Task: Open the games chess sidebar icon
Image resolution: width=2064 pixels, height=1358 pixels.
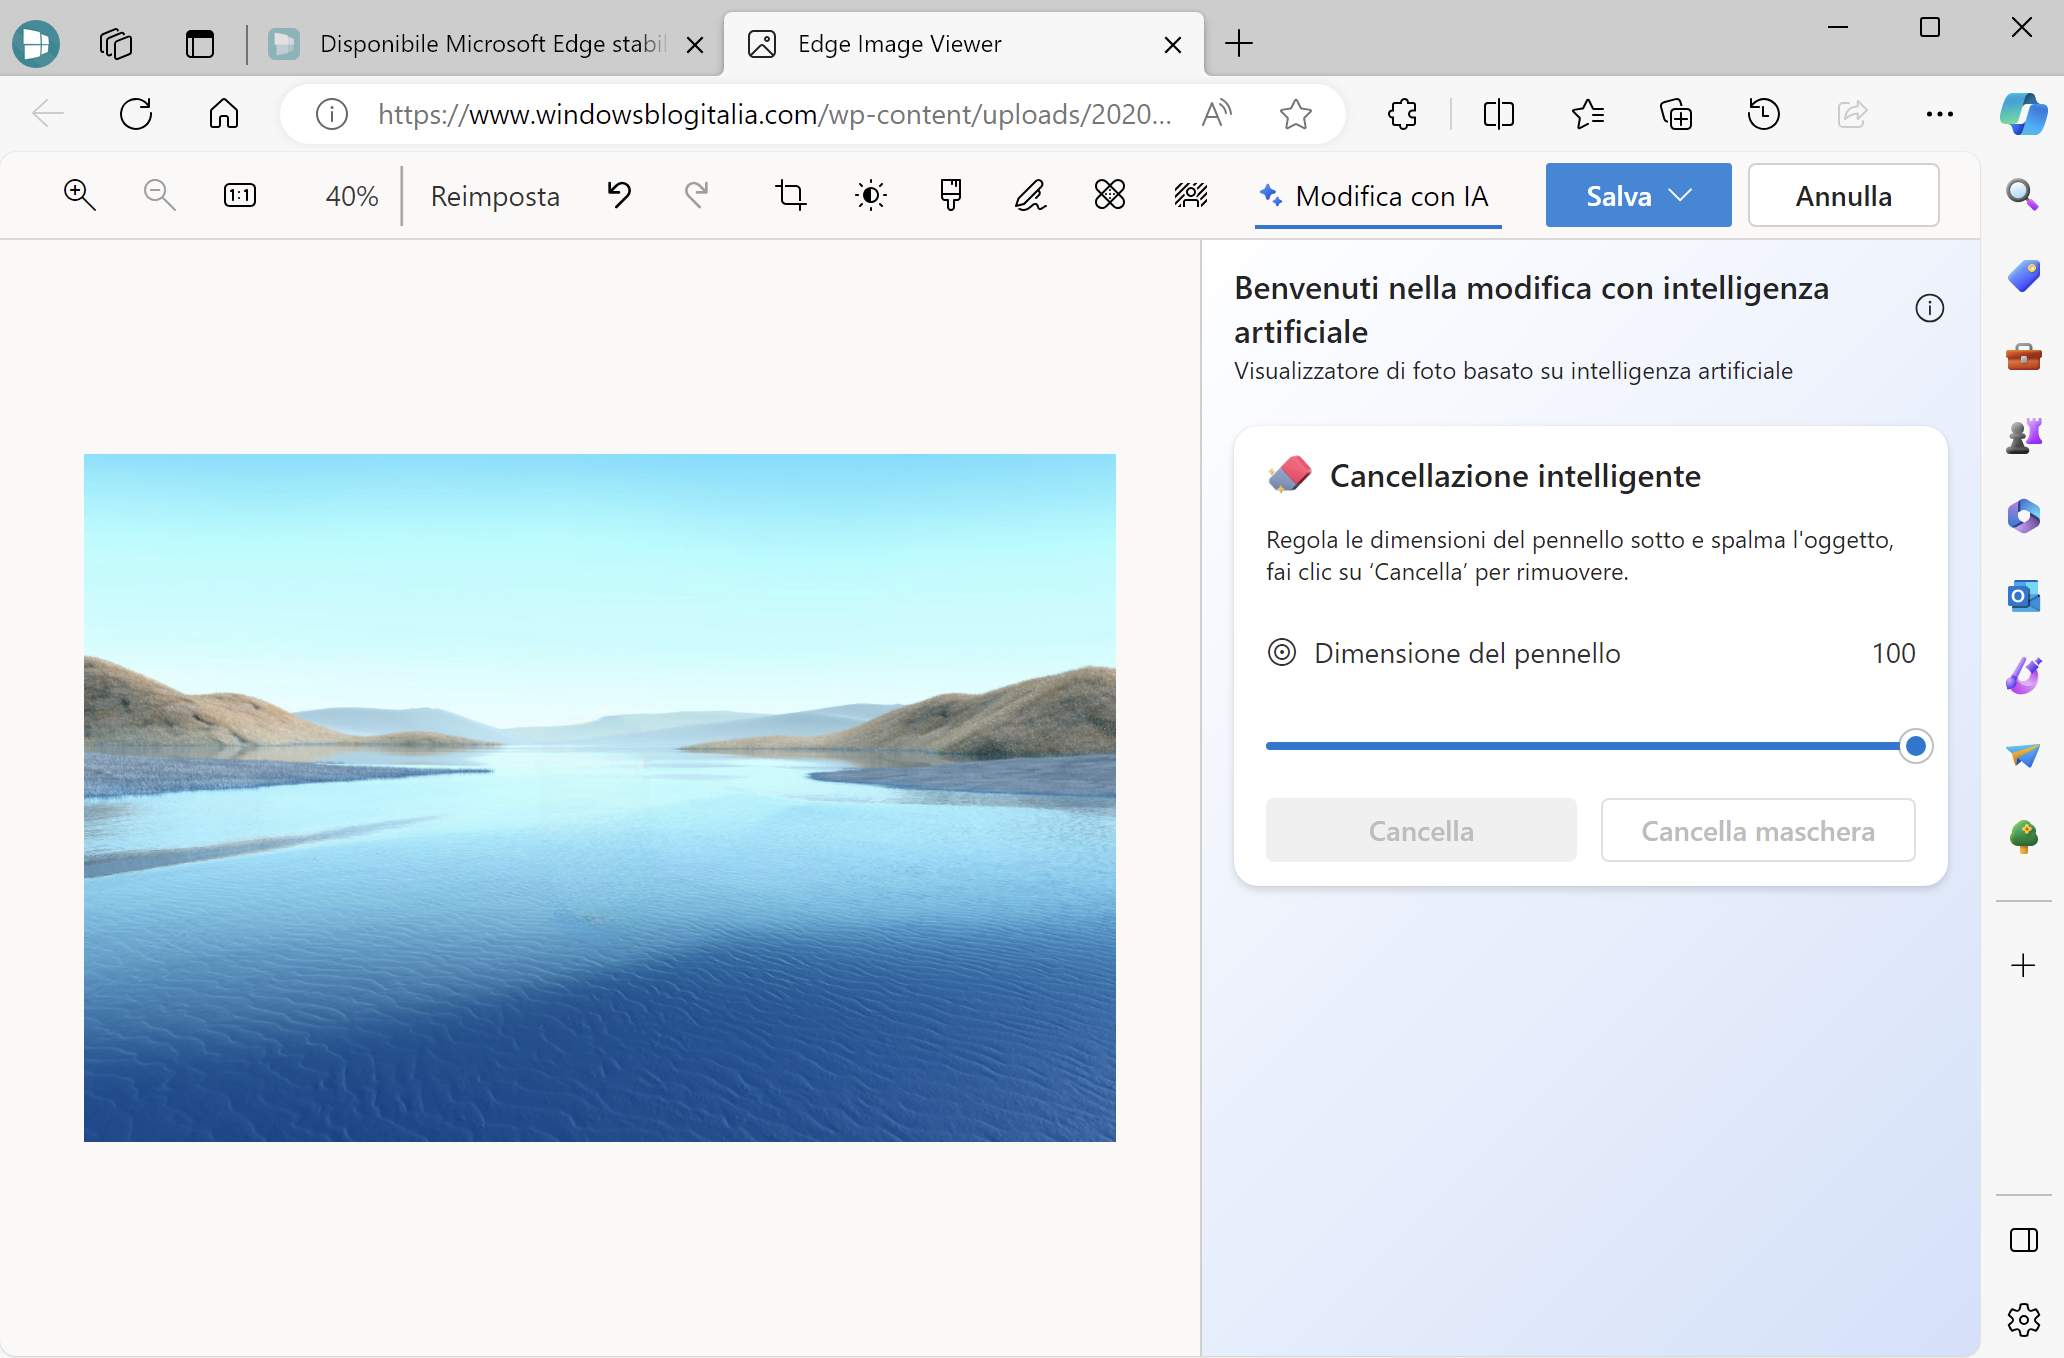Action: tap(2023, 436)
